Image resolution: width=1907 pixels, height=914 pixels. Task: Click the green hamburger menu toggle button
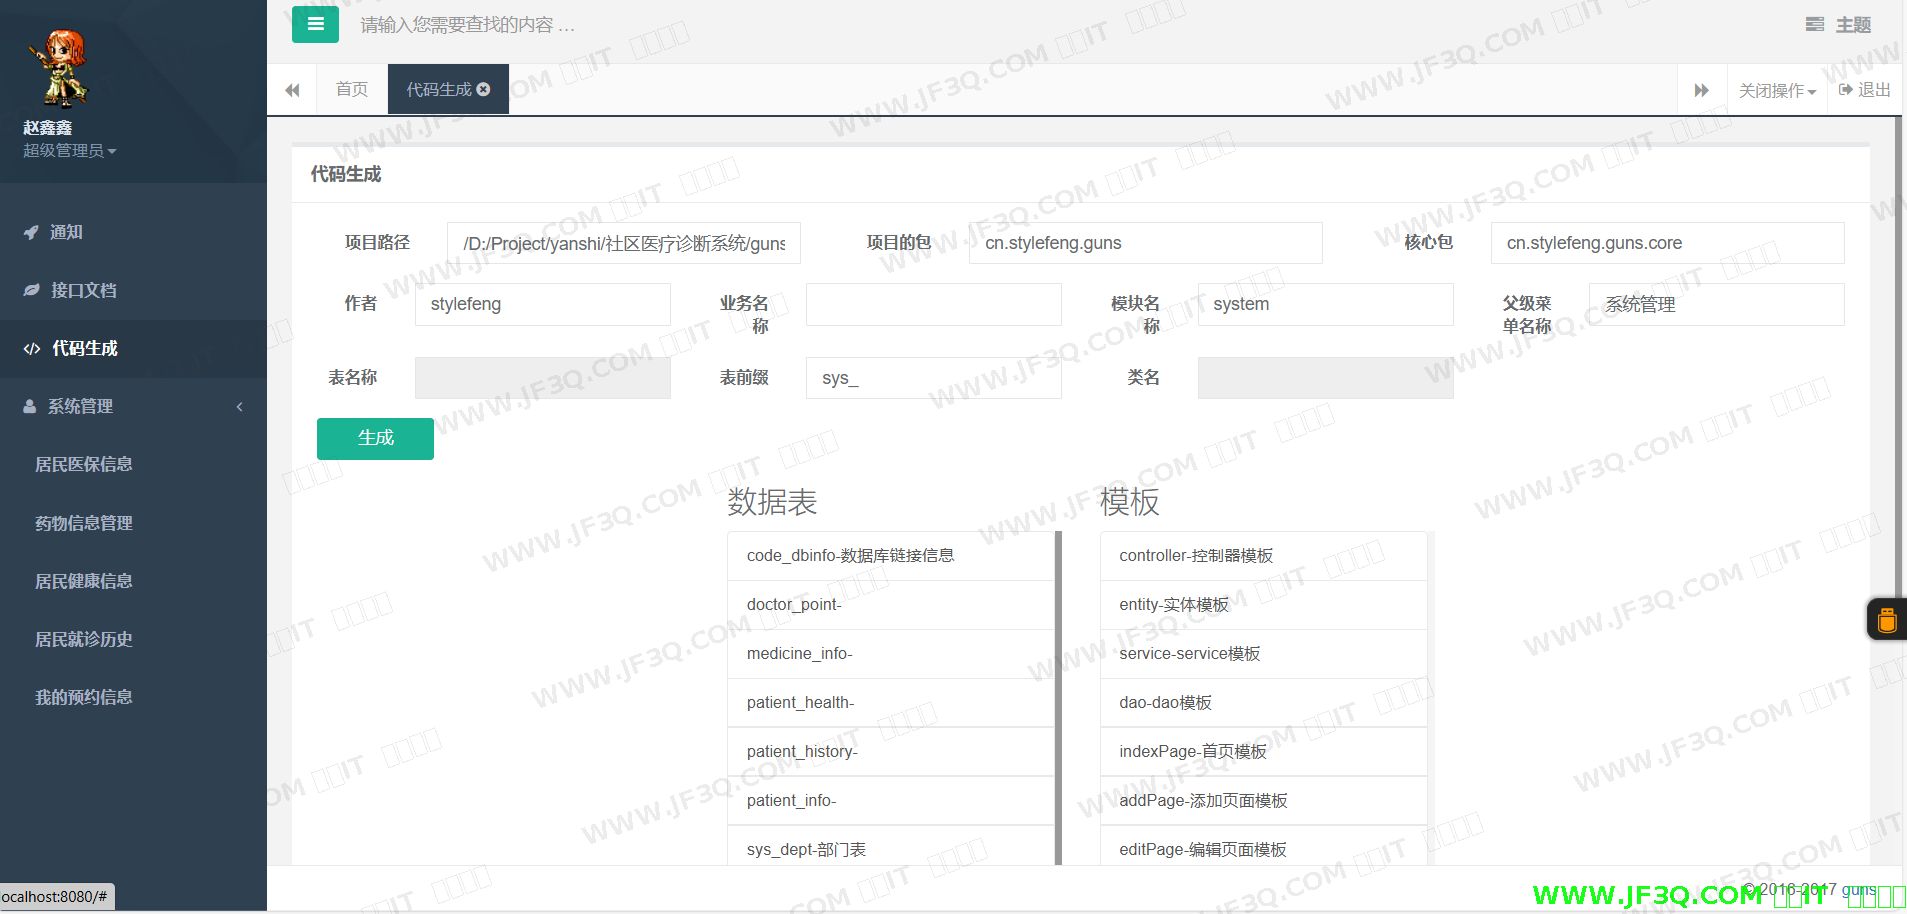(315, 25)
